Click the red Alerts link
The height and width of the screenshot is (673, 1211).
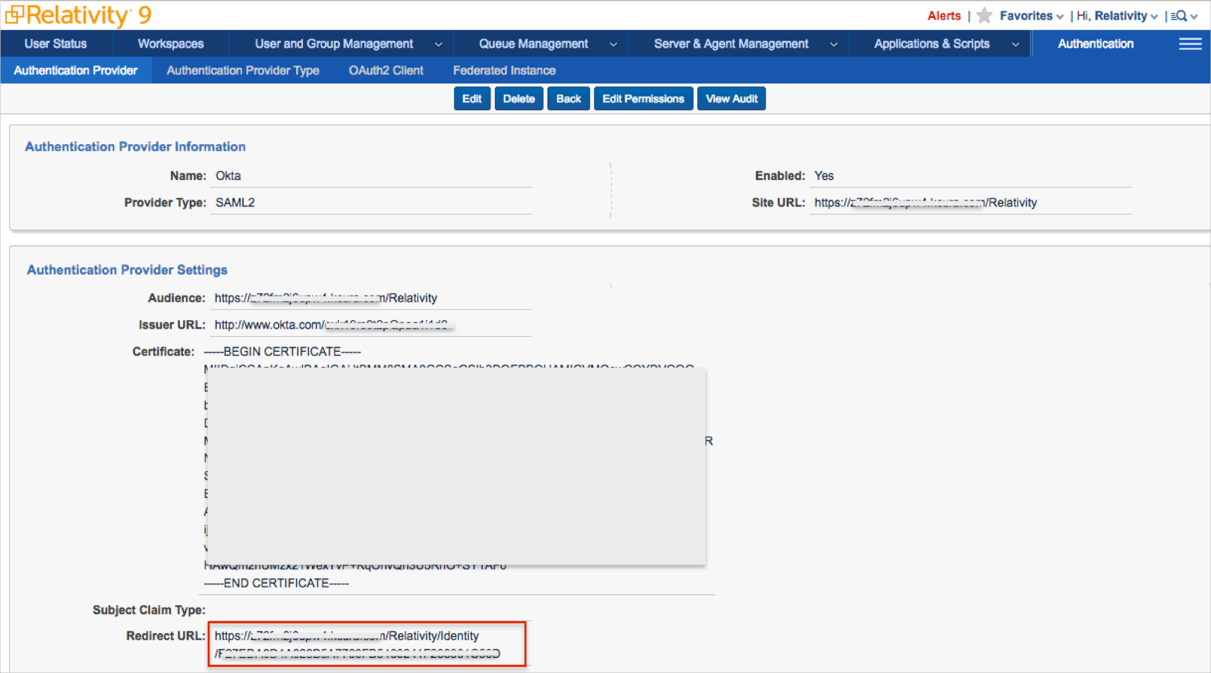(x=943, y=16)
